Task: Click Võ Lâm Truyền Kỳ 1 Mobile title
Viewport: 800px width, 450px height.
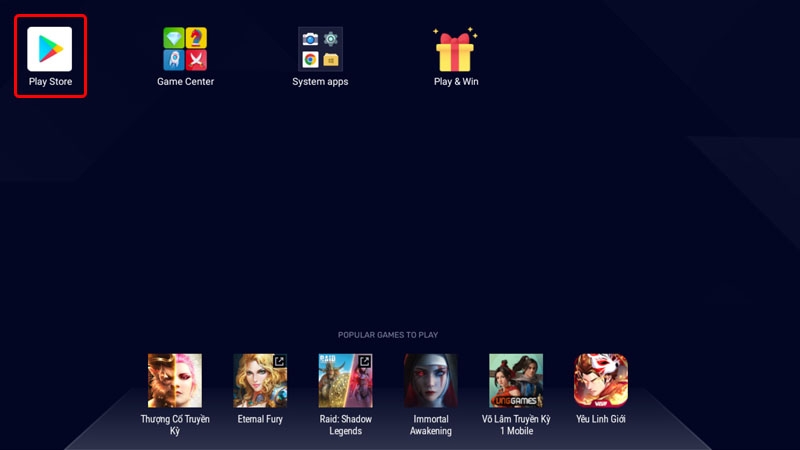Action: point(516,425)
